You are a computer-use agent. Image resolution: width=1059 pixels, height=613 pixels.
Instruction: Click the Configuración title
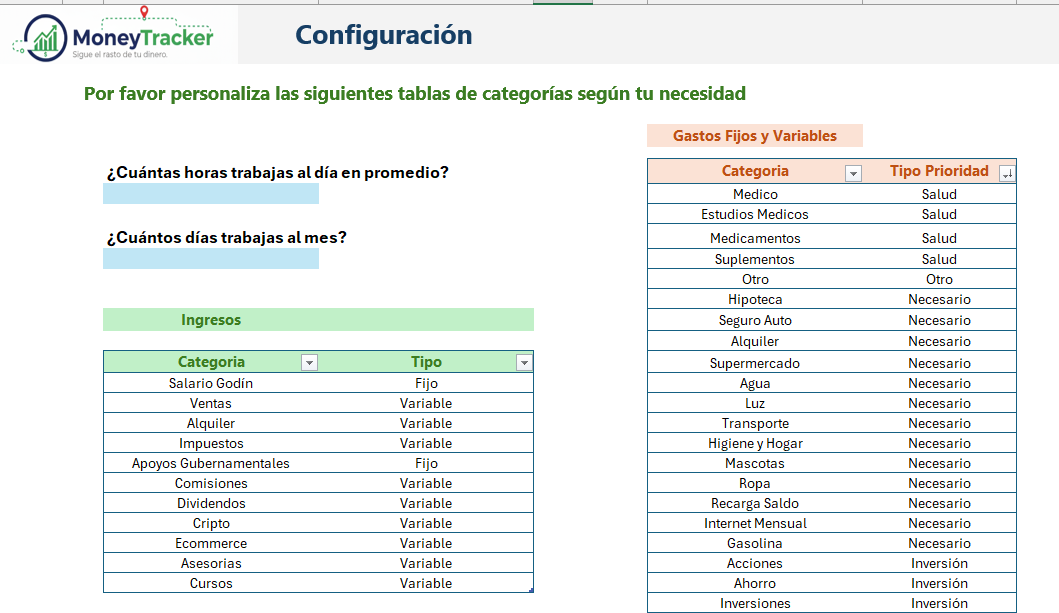click(x=384, y=35)
